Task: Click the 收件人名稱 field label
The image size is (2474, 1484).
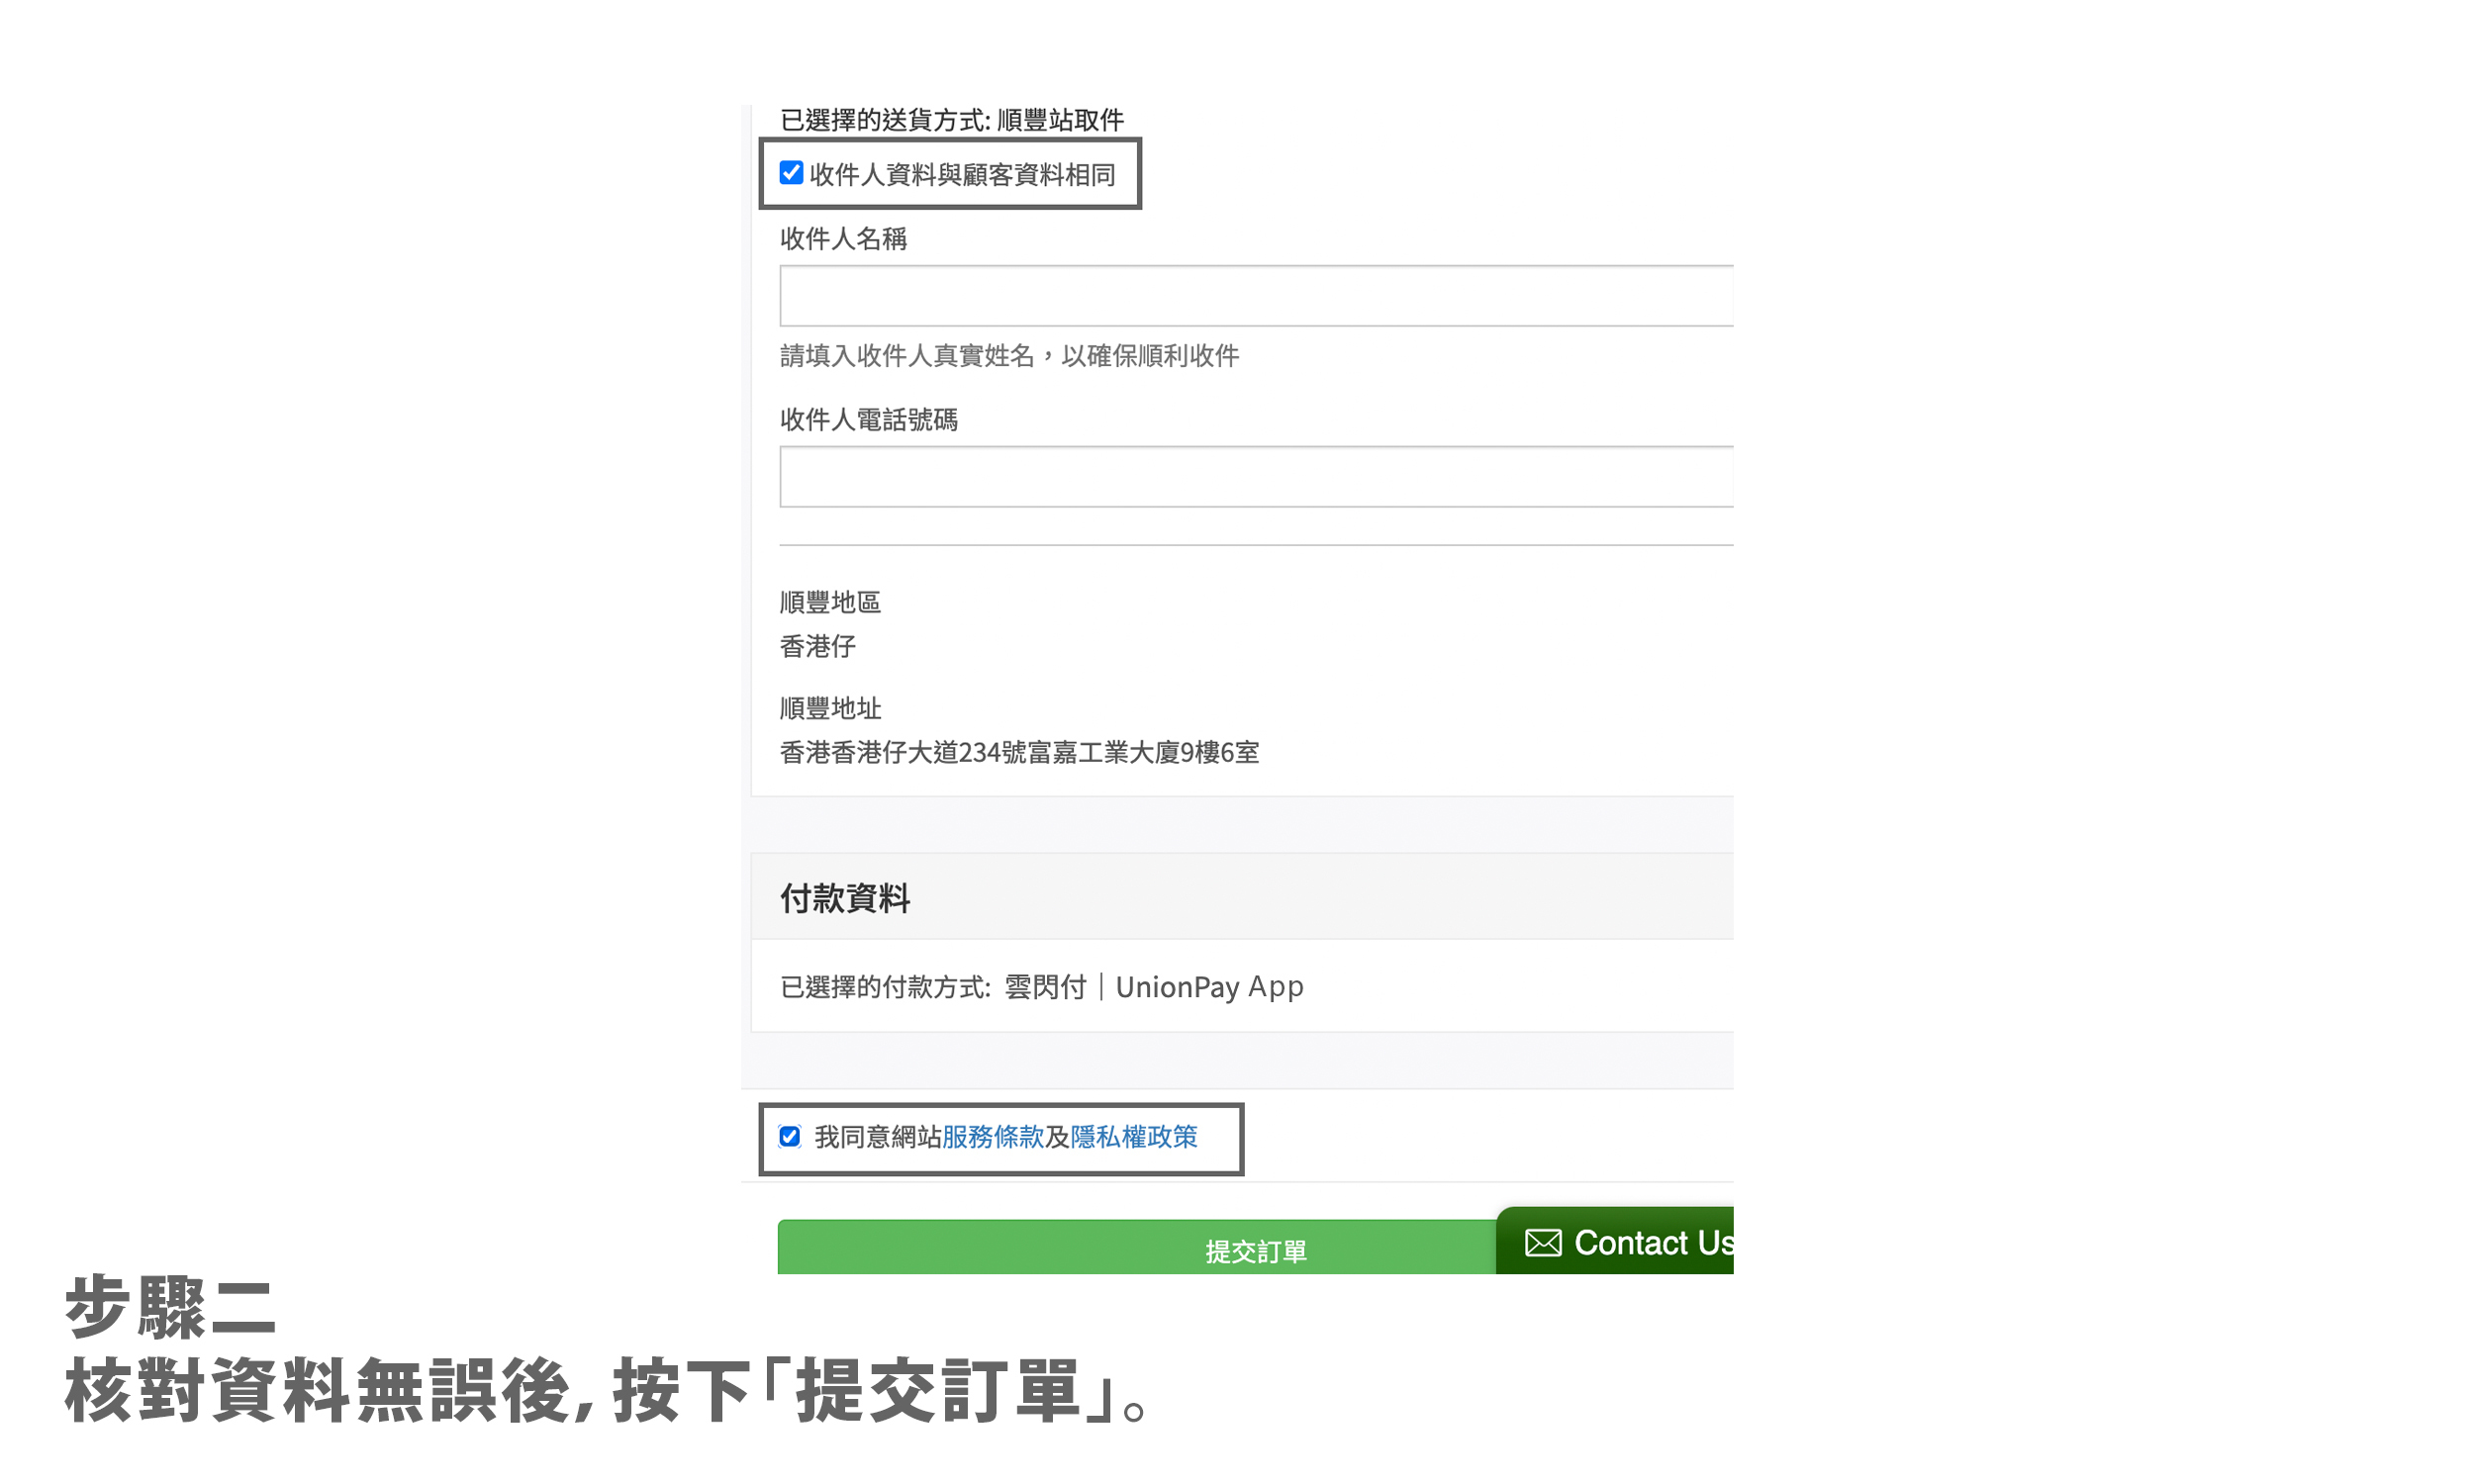Action: [843, 238]
